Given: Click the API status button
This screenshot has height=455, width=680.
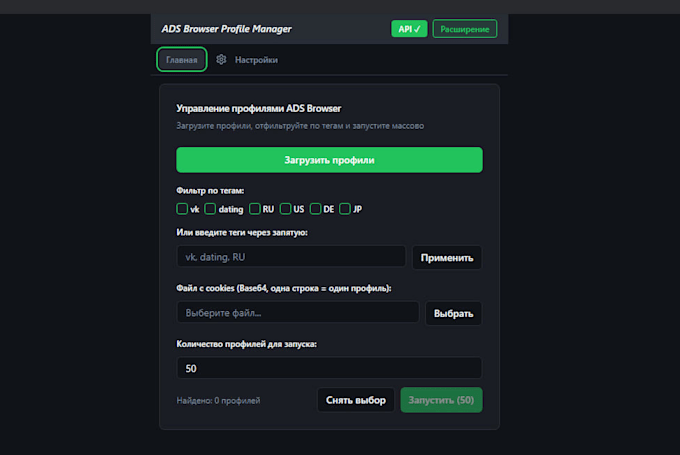Looking at the screenshot, I should (409, 29).
